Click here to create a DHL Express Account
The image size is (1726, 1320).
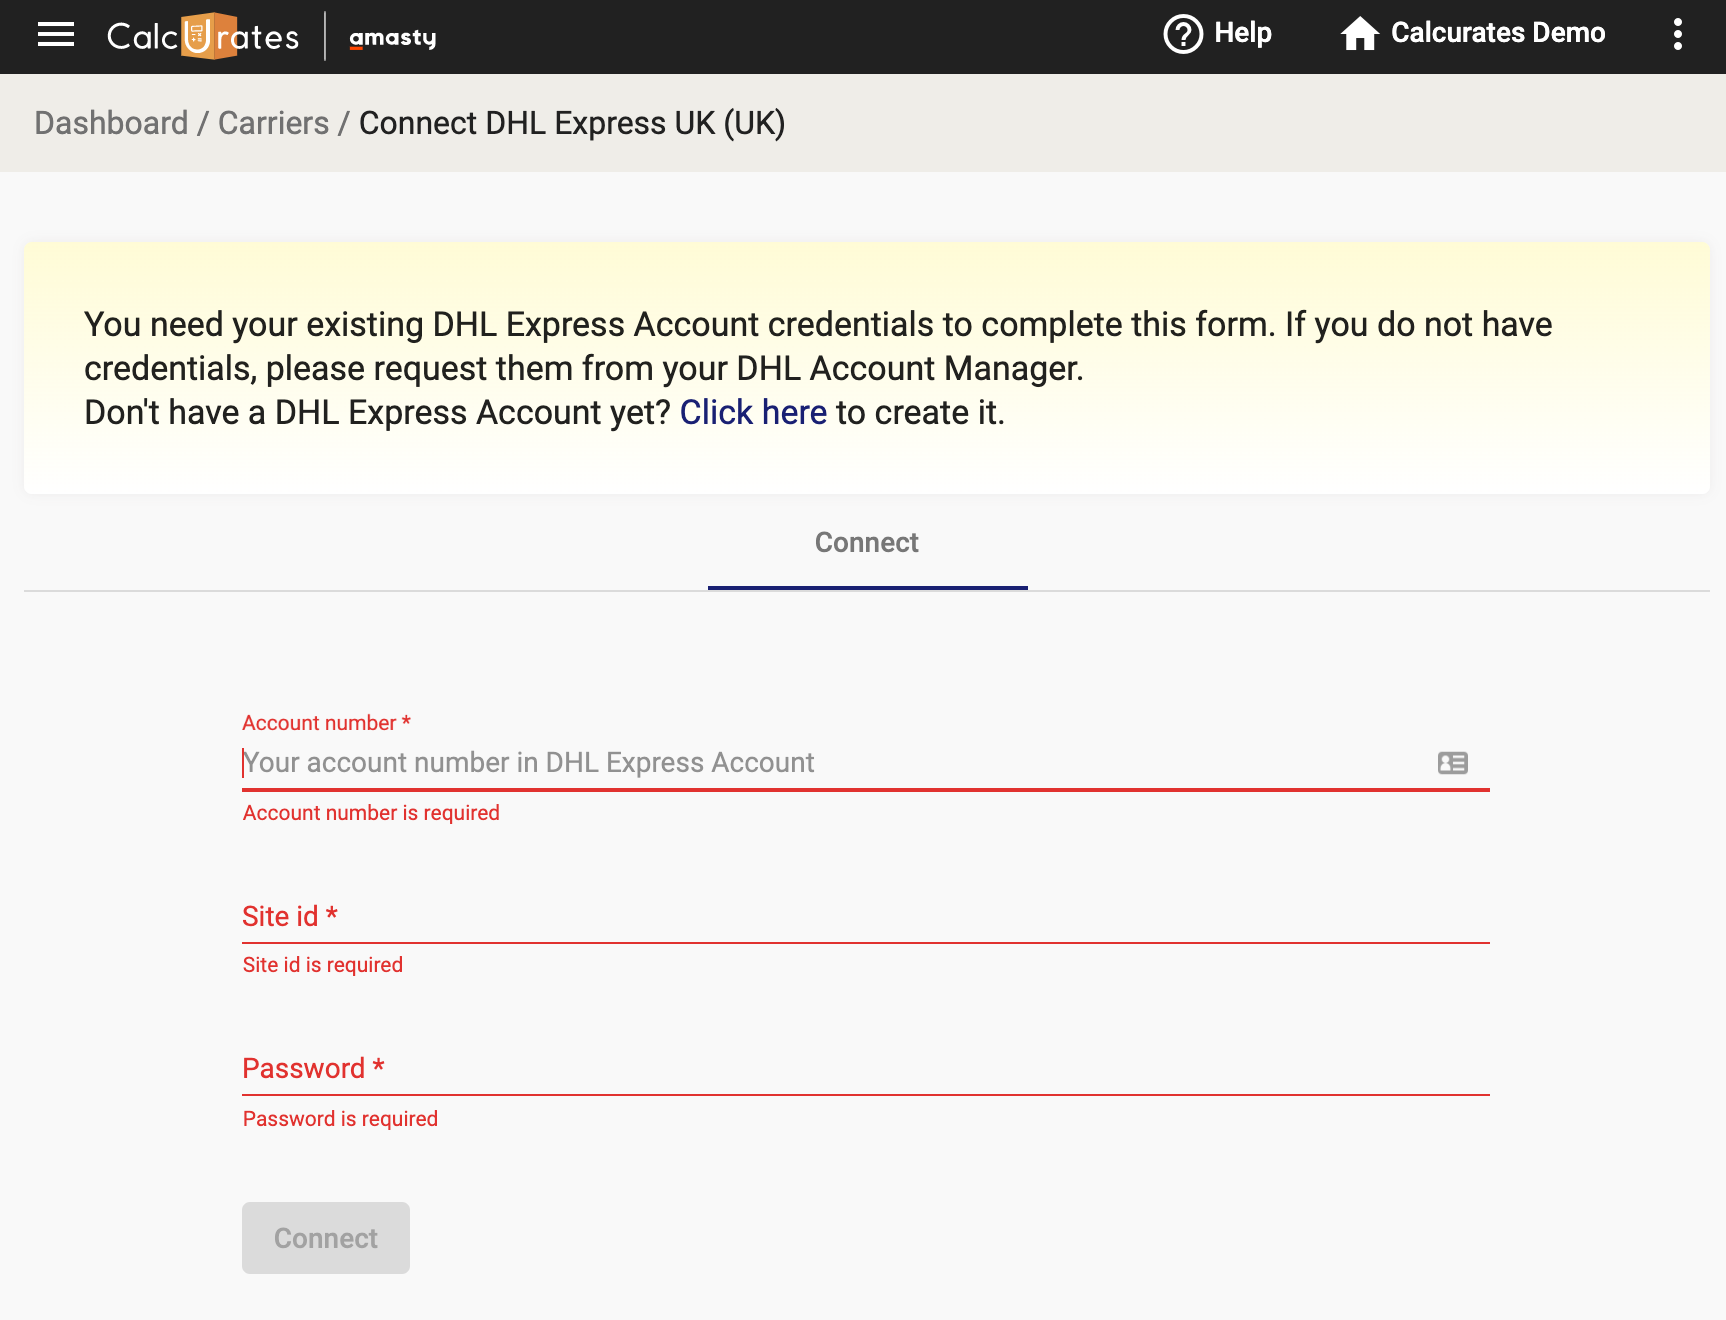click(752, 412)
